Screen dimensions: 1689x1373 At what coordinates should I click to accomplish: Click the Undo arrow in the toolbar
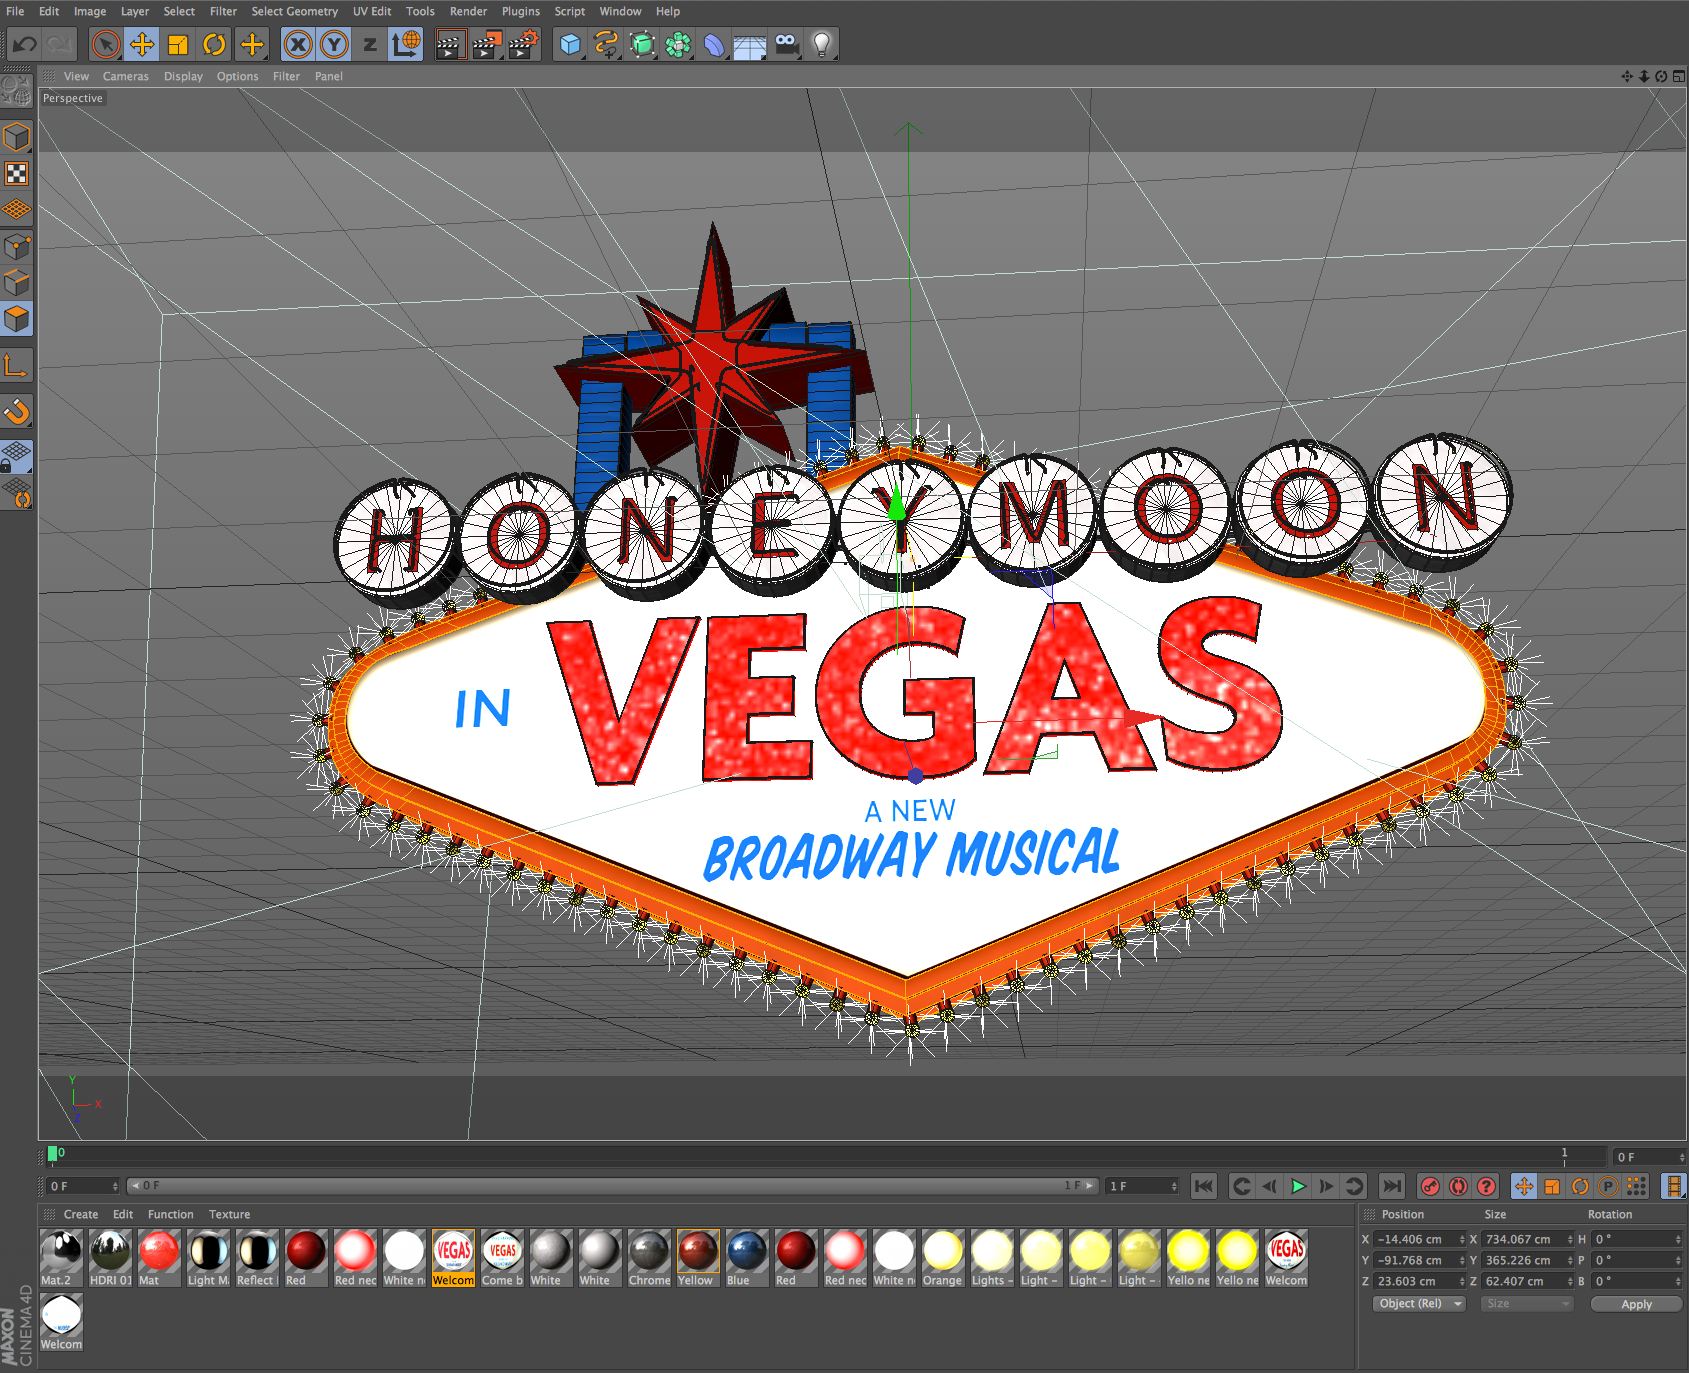25,44
